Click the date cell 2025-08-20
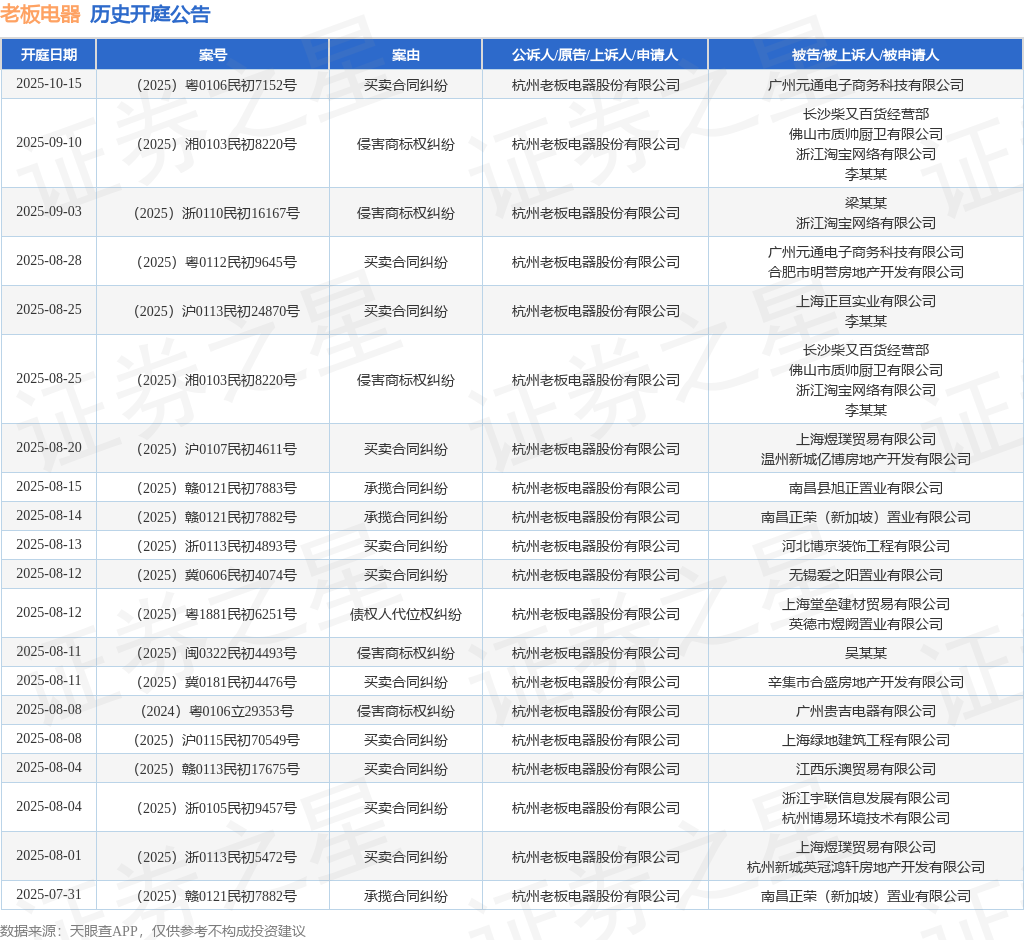This screenshot has height=940, width=1024. coord(49,447)
